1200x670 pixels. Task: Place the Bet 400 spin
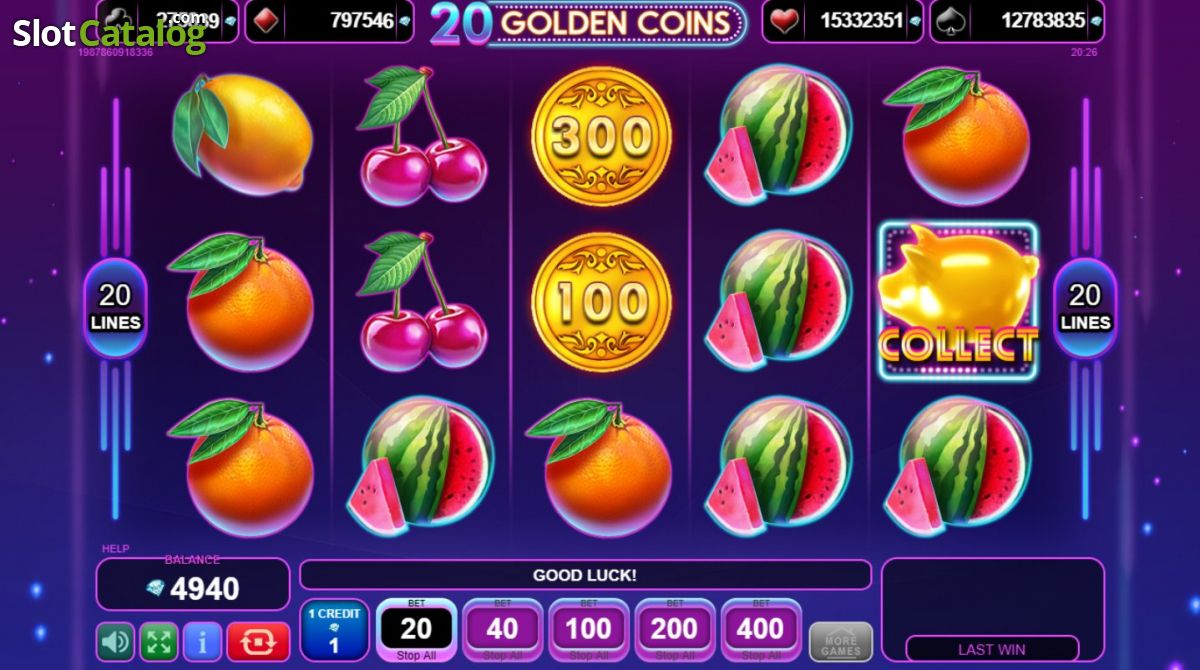click(x=760, y=630)
